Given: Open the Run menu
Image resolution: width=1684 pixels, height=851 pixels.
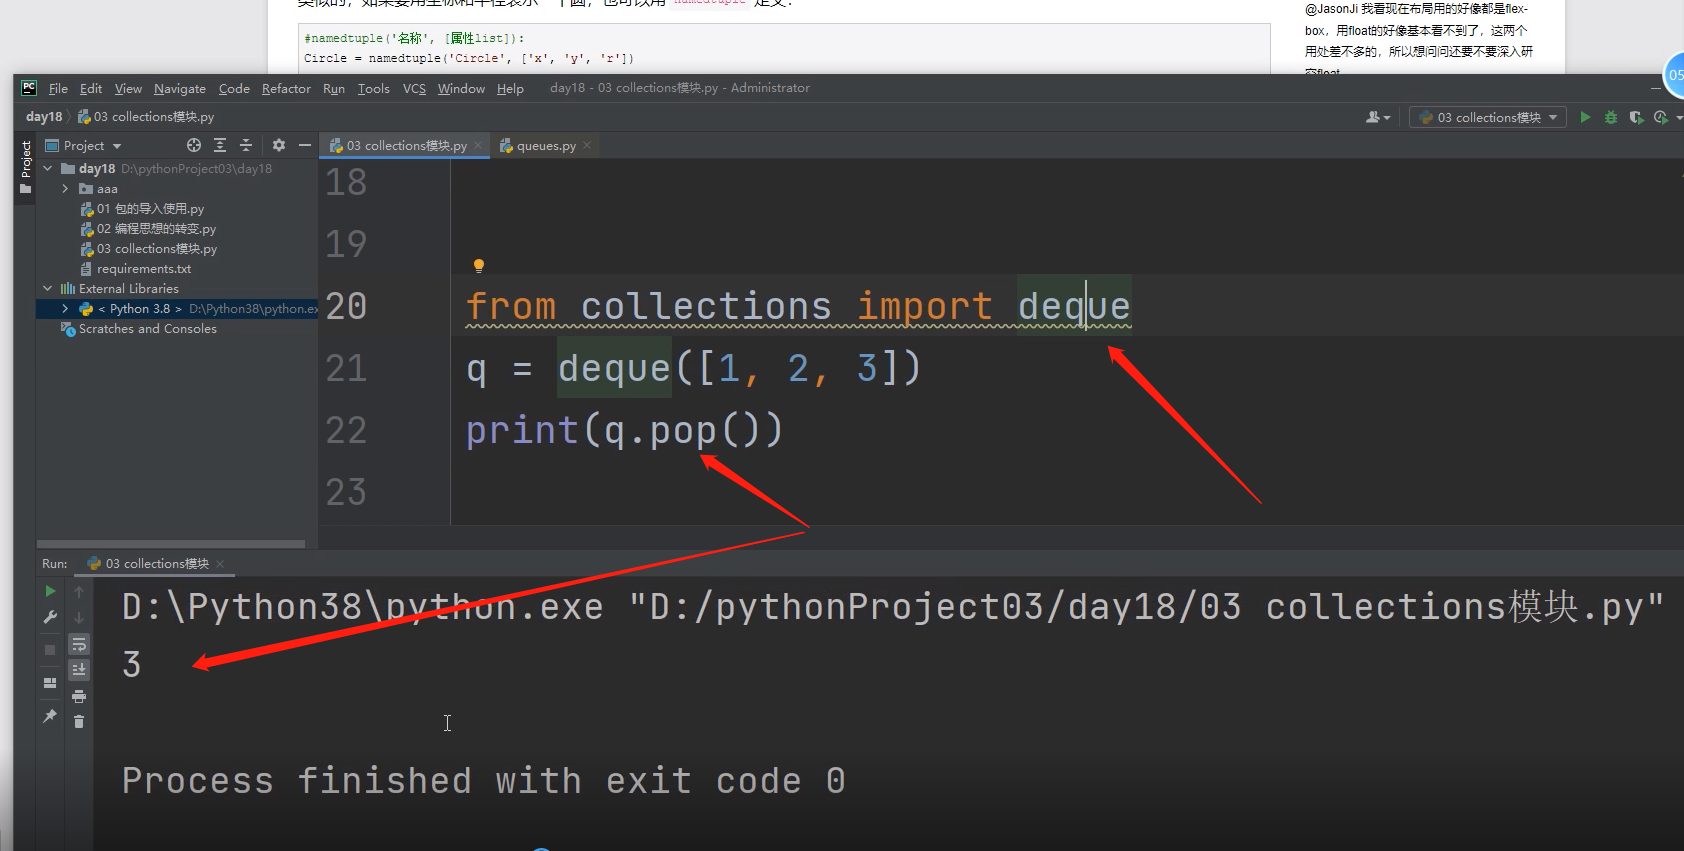Looking at the screenshot, I should pyautogui.click(x=334, y=88).
